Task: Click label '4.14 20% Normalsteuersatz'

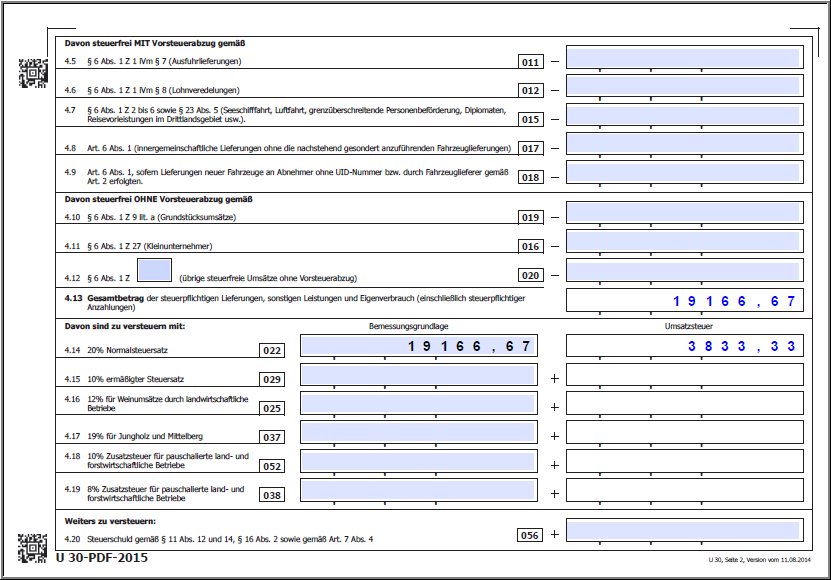Action: pos(117,350)
